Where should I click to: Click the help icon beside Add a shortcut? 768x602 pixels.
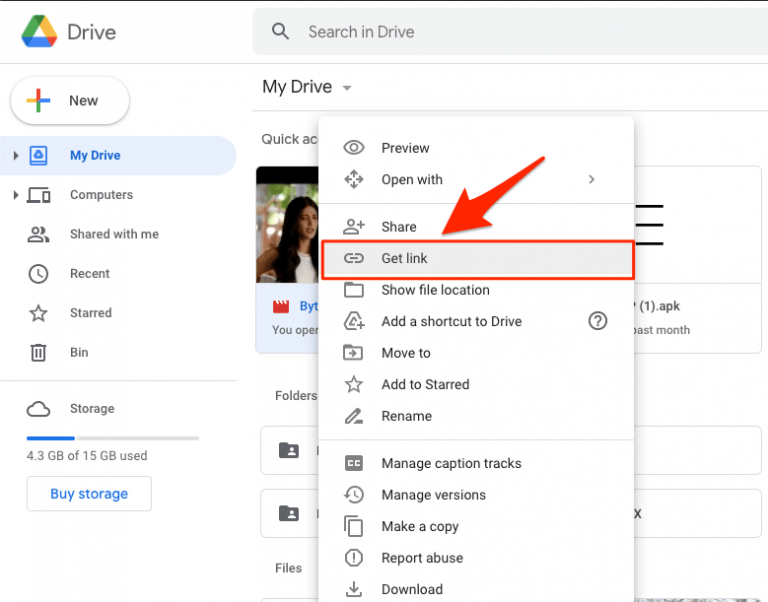[x=598, y=321]
